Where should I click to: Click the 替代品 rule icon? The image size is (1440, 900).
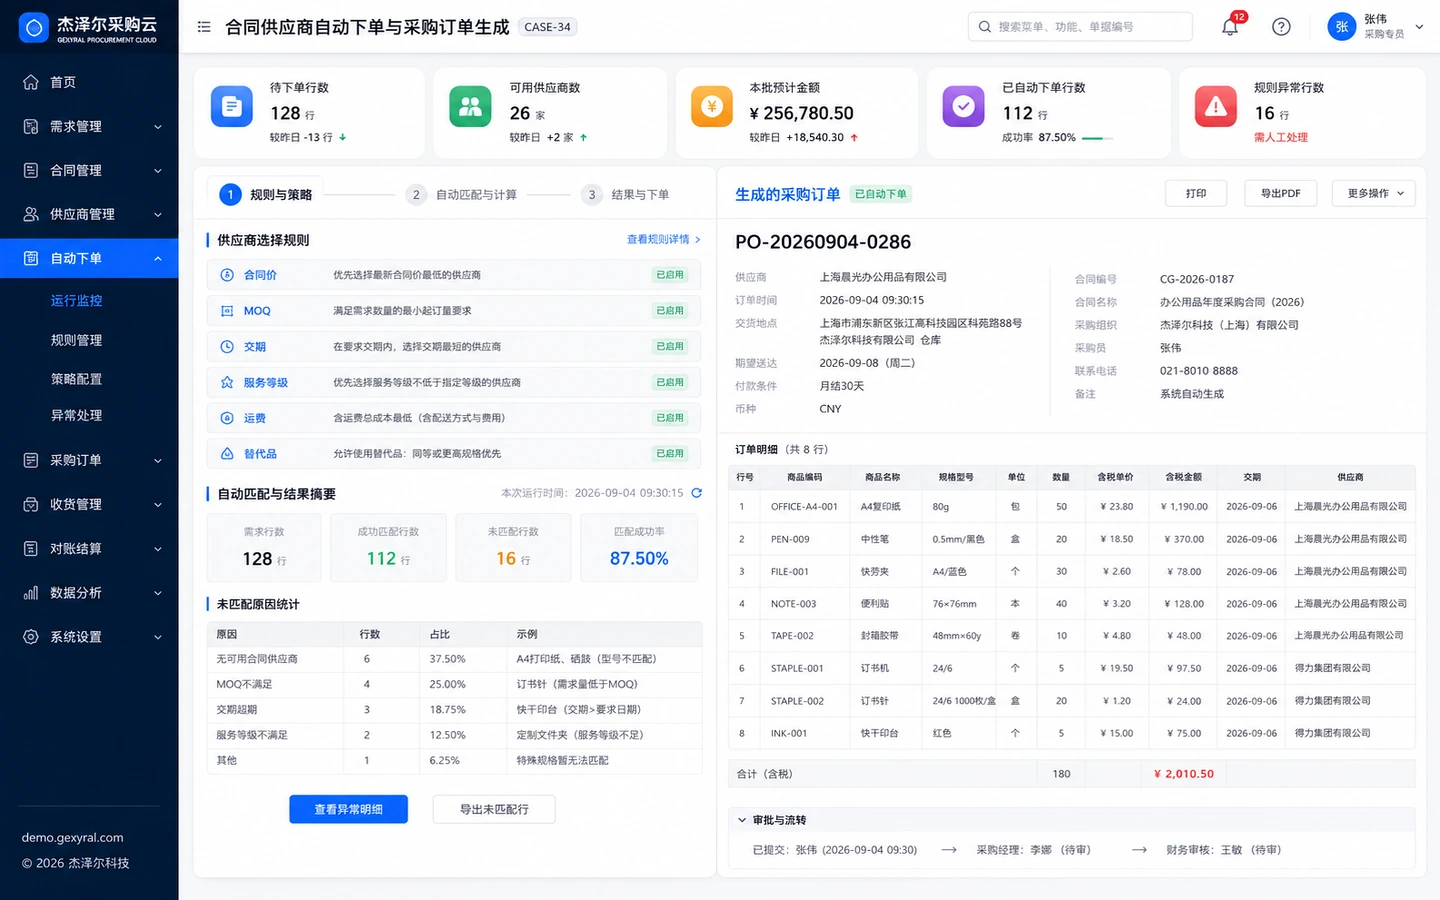pyautogui.click(x=227, y=454)
